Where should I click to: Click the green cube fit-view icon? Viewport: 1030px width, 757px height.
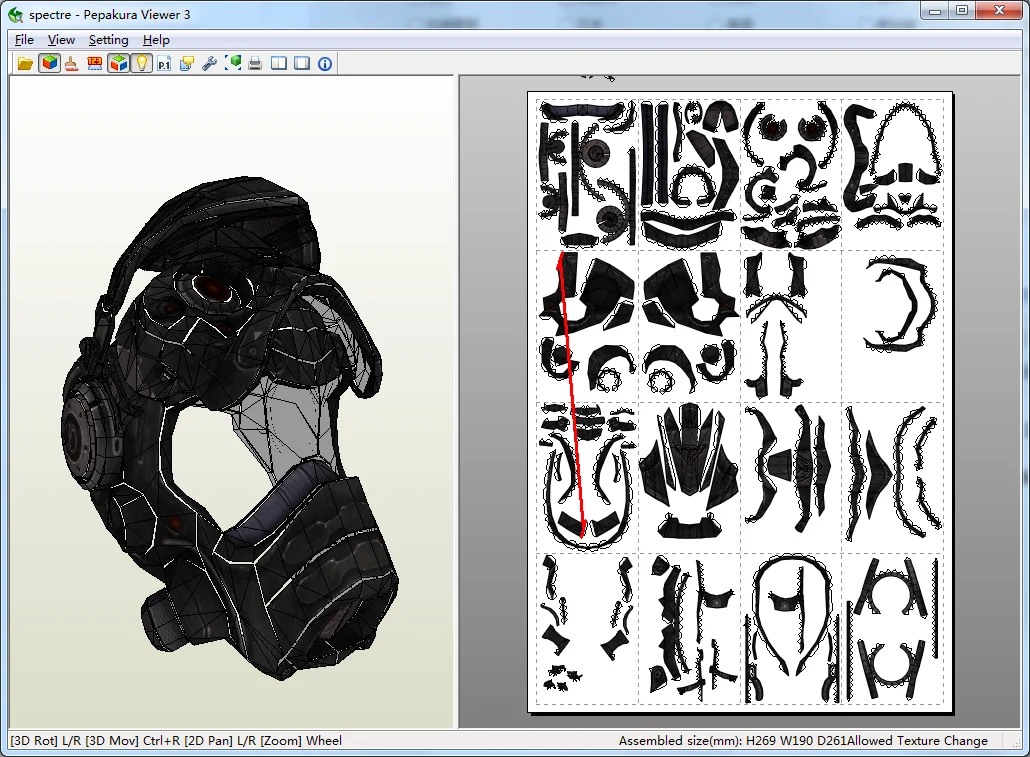tap(233, 64)
